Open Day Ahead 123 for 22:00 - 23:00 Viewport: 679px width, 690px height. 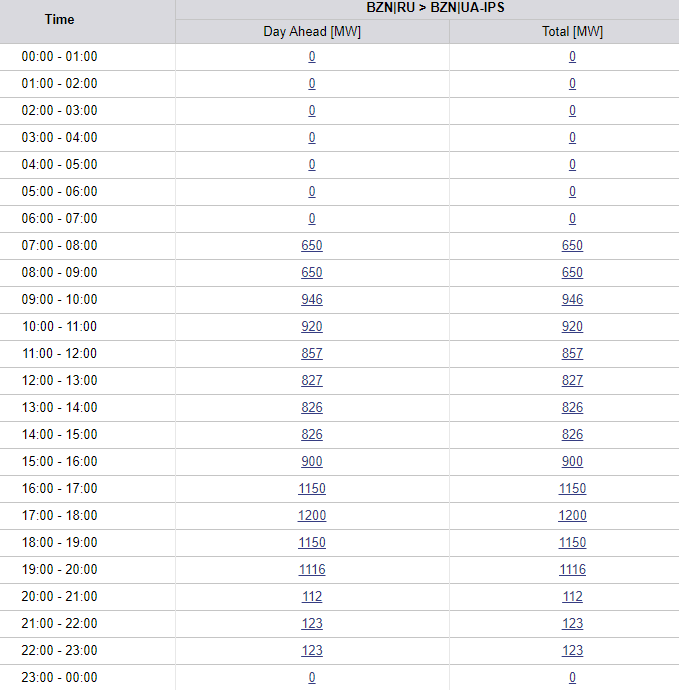point(312,650)
